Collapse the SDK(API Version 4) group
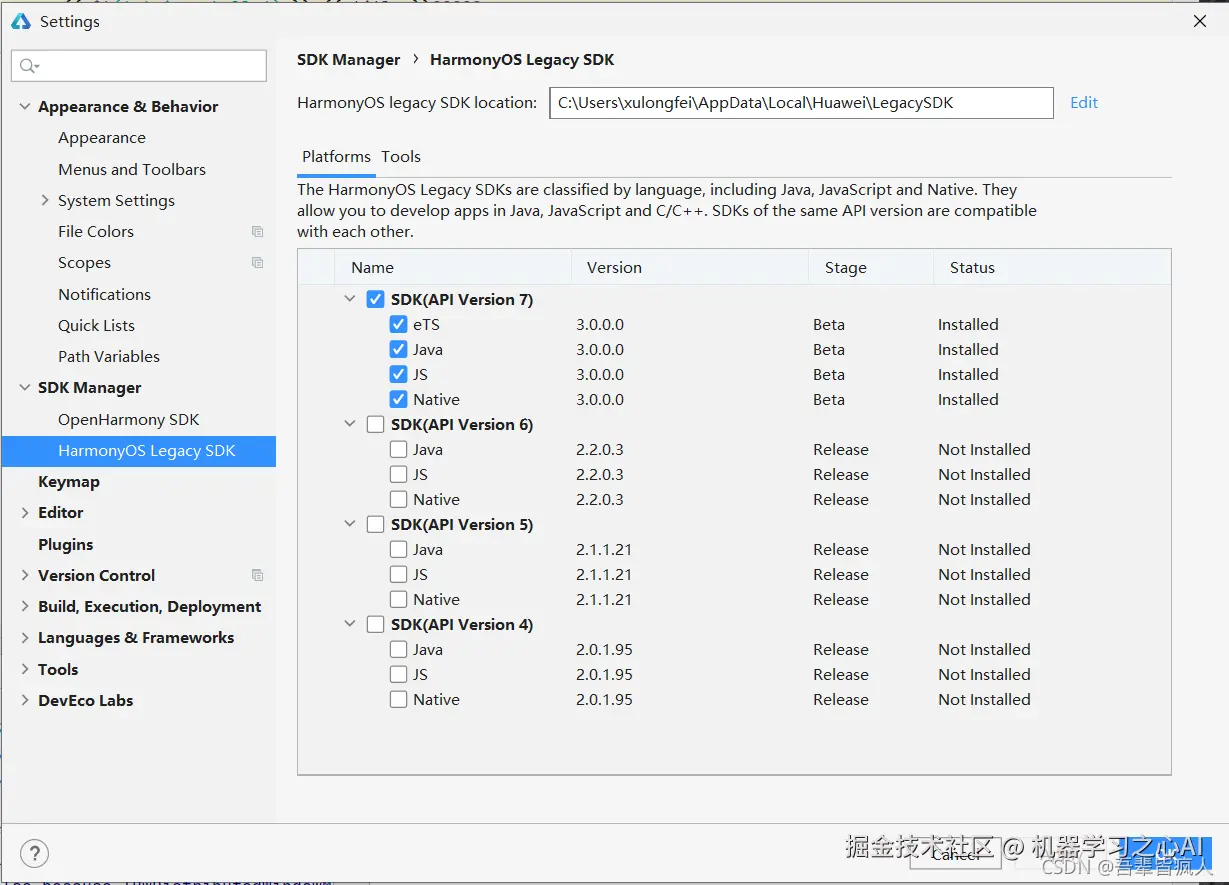Image resolution: width=1229 pixels, height=885 pixels. [x=350, y=624]
